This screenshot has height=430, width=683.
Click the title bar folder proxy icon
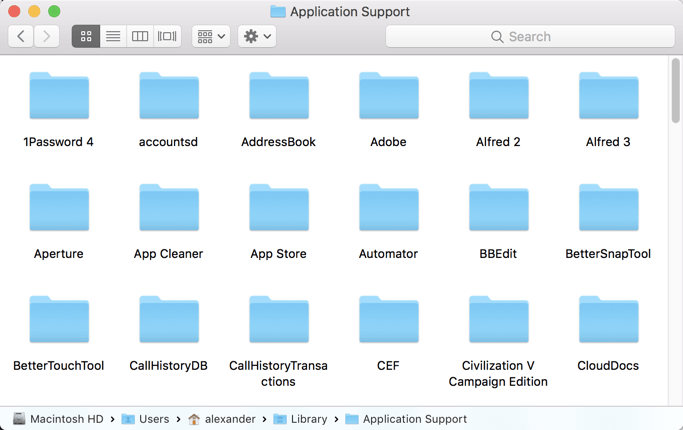(277, 11)
